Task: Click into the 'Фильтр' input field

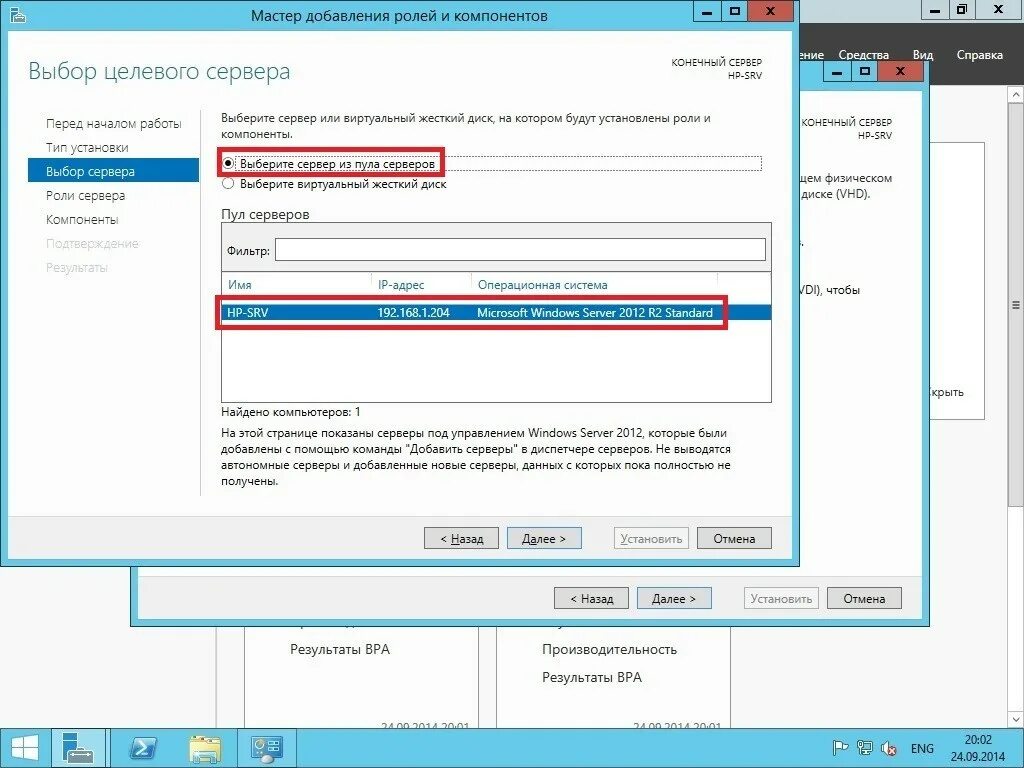Action: pos(520,249)
